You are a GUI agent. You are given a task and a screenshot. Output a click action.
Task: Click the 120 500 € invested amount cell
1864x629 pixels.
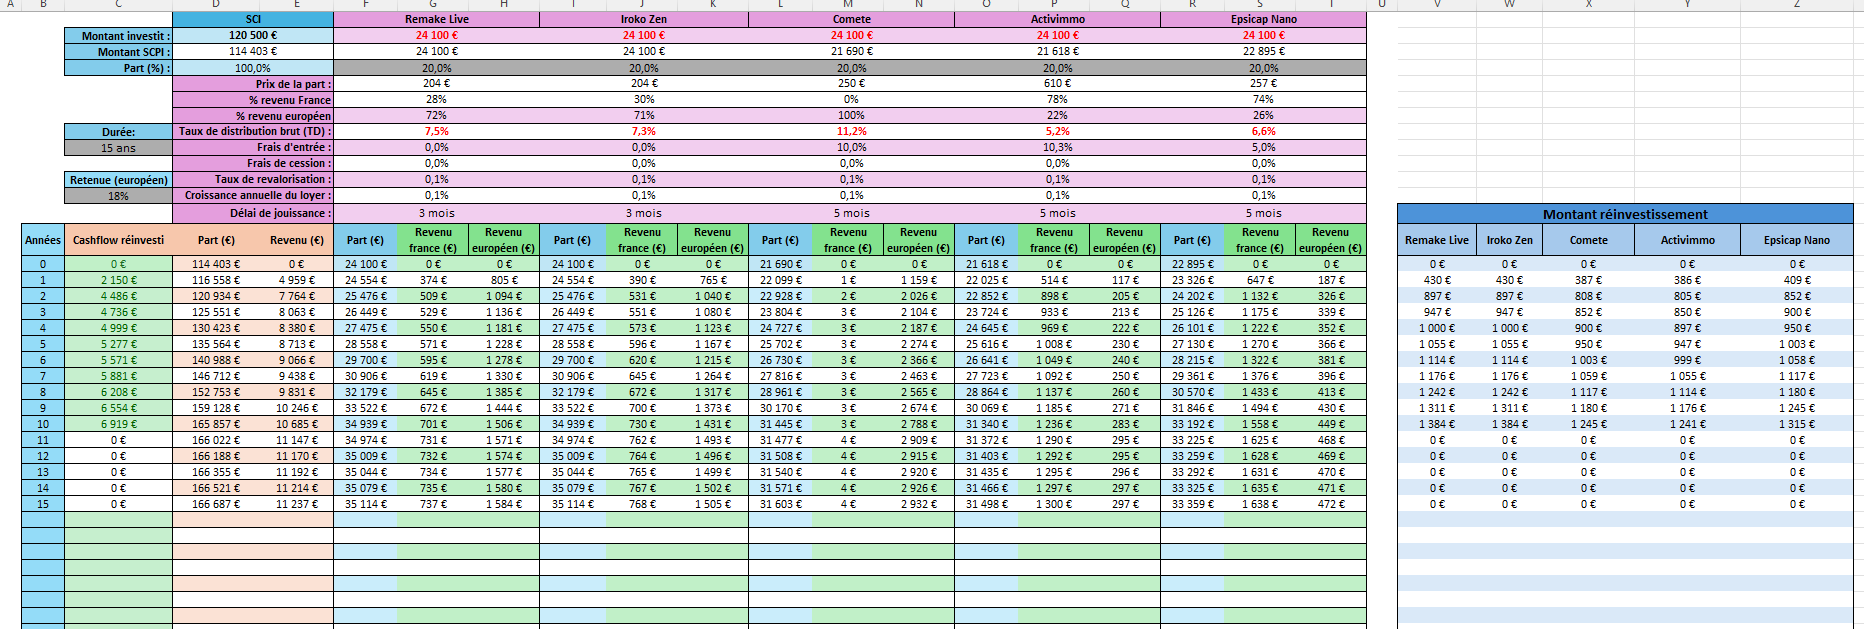pyautogui.click(x=253, y=35)
